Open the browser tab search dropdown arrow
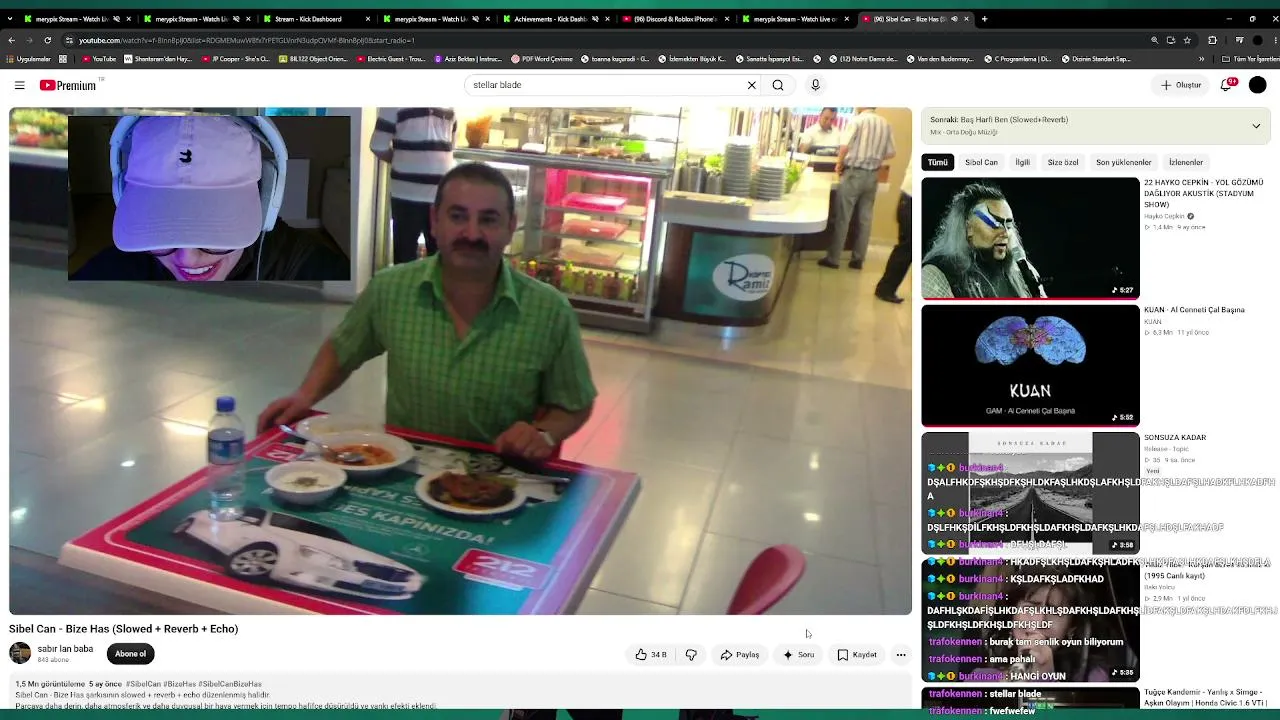 point(10,19)
